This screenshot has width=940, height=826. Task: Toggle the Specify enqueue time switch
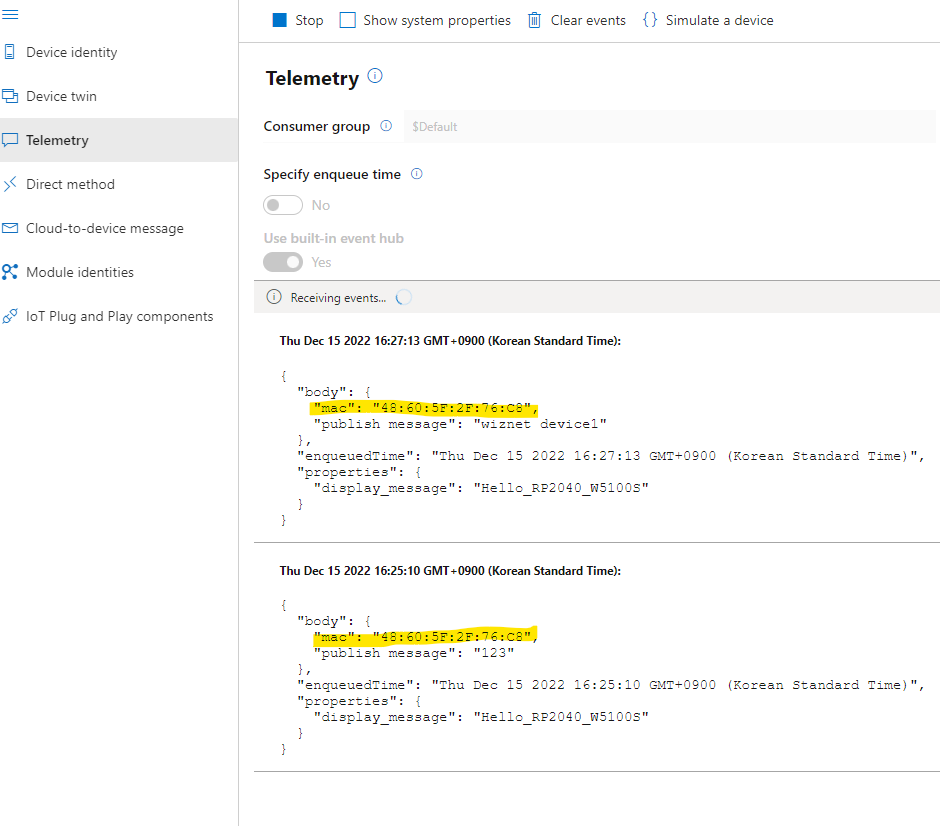pos(283,205)
